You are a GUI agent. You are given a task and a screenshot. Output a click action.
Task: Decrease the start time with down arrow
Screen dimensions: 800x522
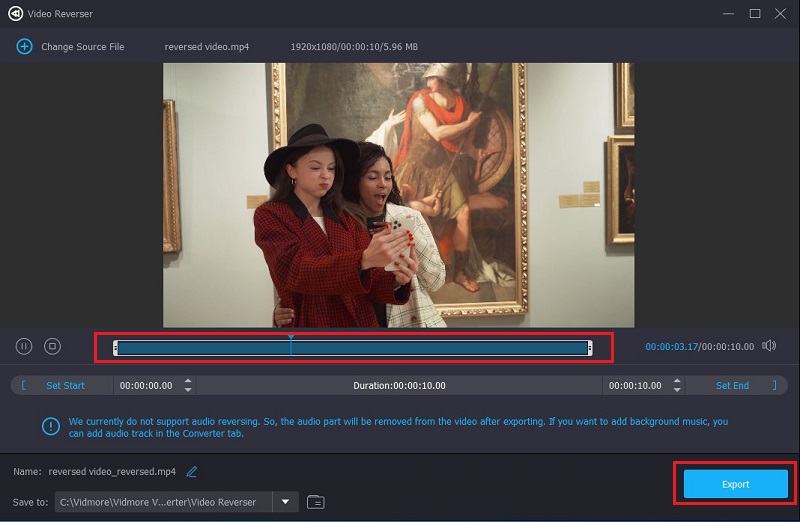click(x=188, y=390)
